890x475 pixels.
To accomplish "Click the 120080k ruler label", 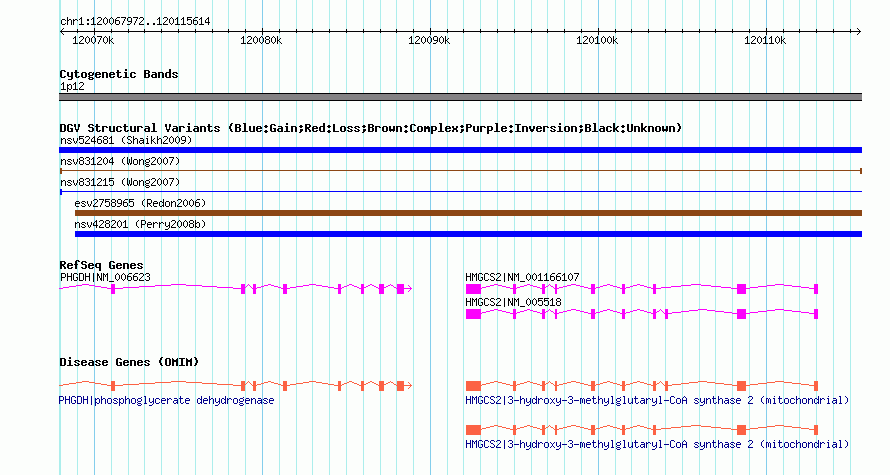I will click(261, 41).
